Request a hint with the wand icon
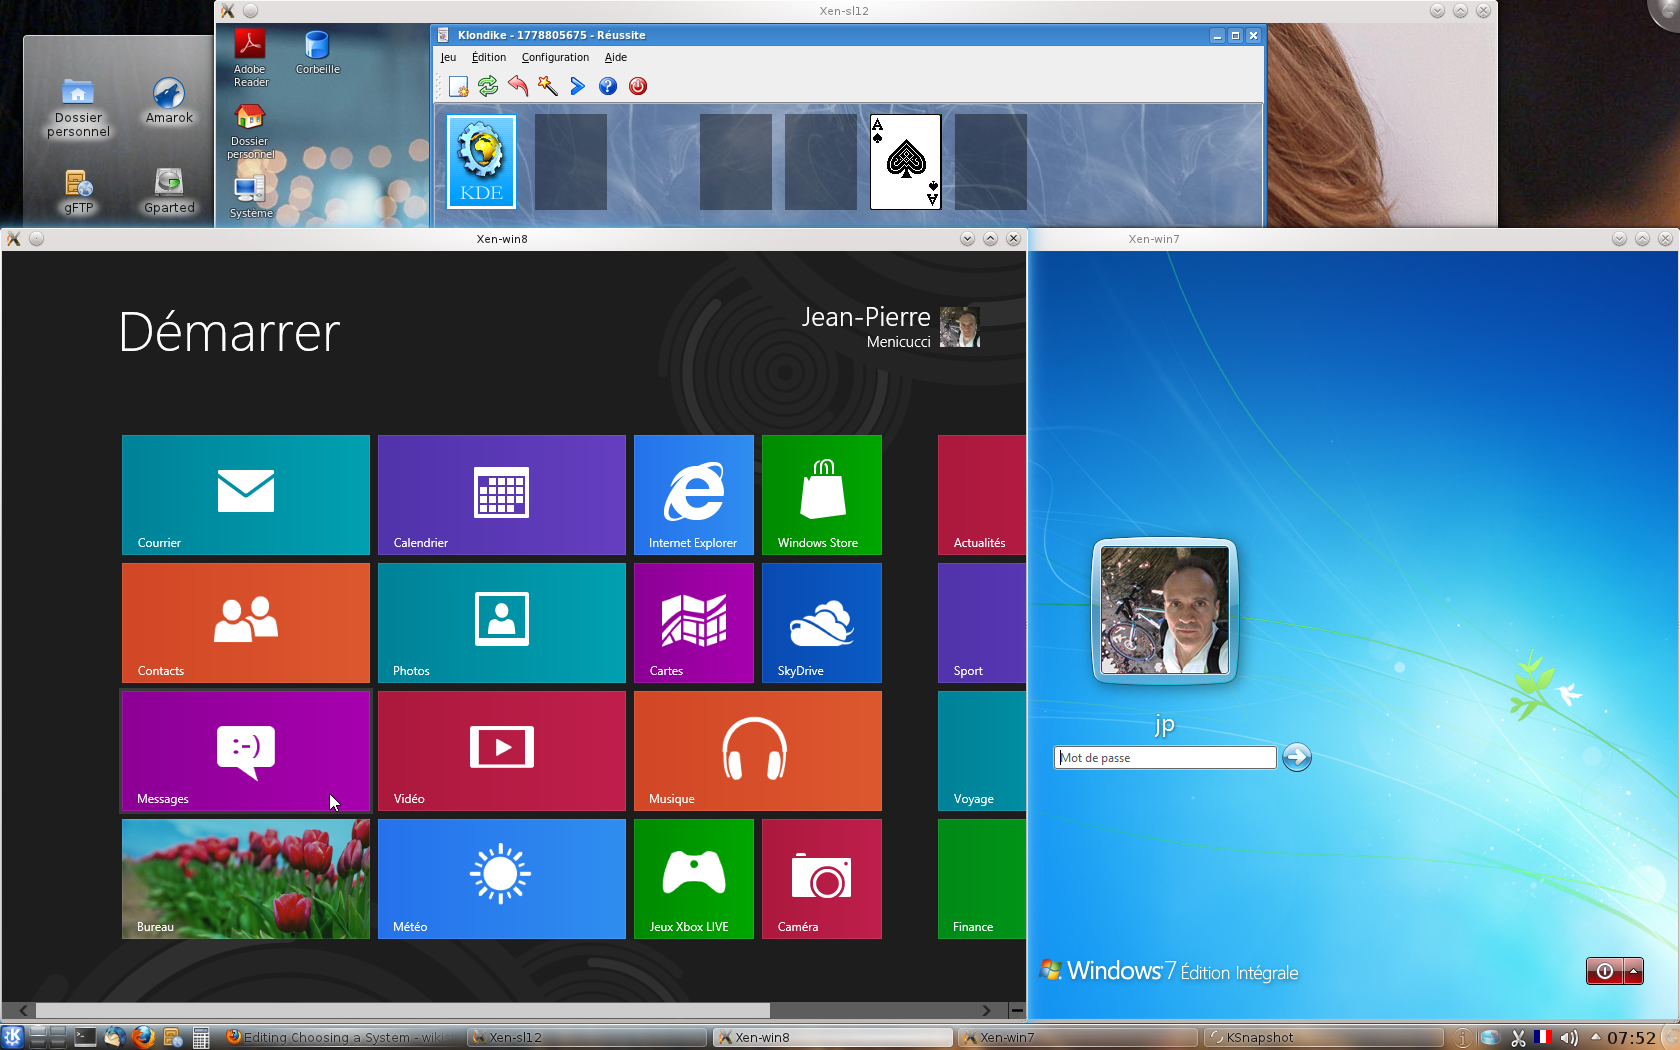 click(547, 87)
